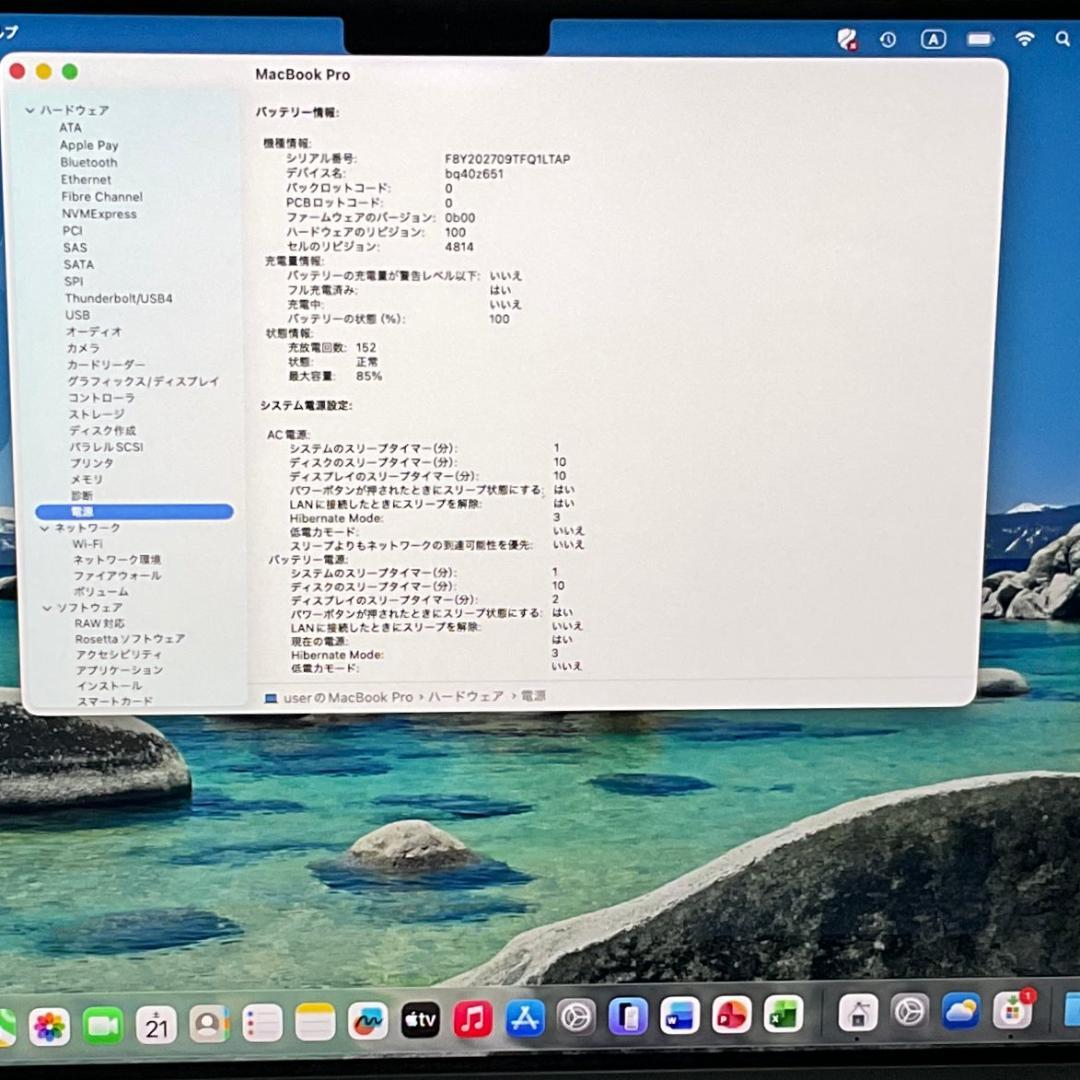Select Fibre Channel in the sidebar
Image resolution: width=1080 pixels, height=1080 pixels.
(x=102, y=197)
